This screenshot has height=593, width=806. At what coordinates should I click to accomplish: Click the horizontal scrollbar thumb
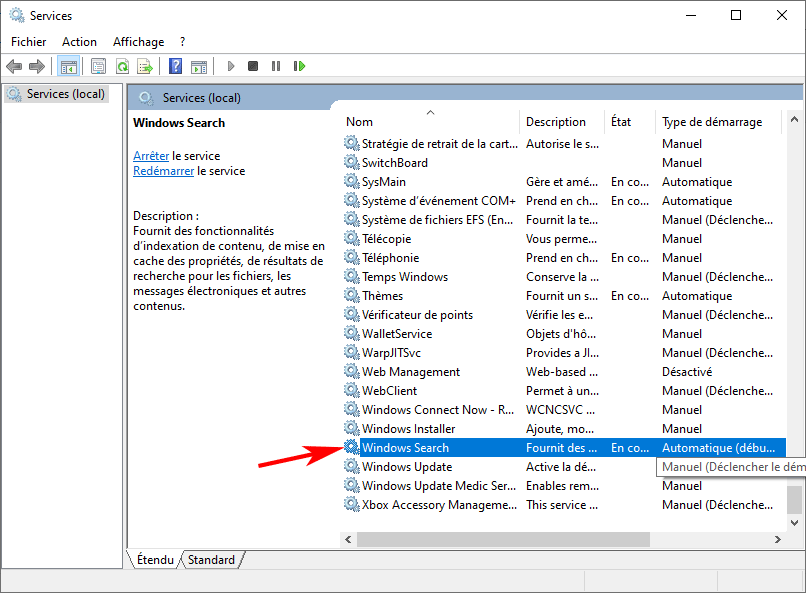pyautogui.click(x=503, y=540)
